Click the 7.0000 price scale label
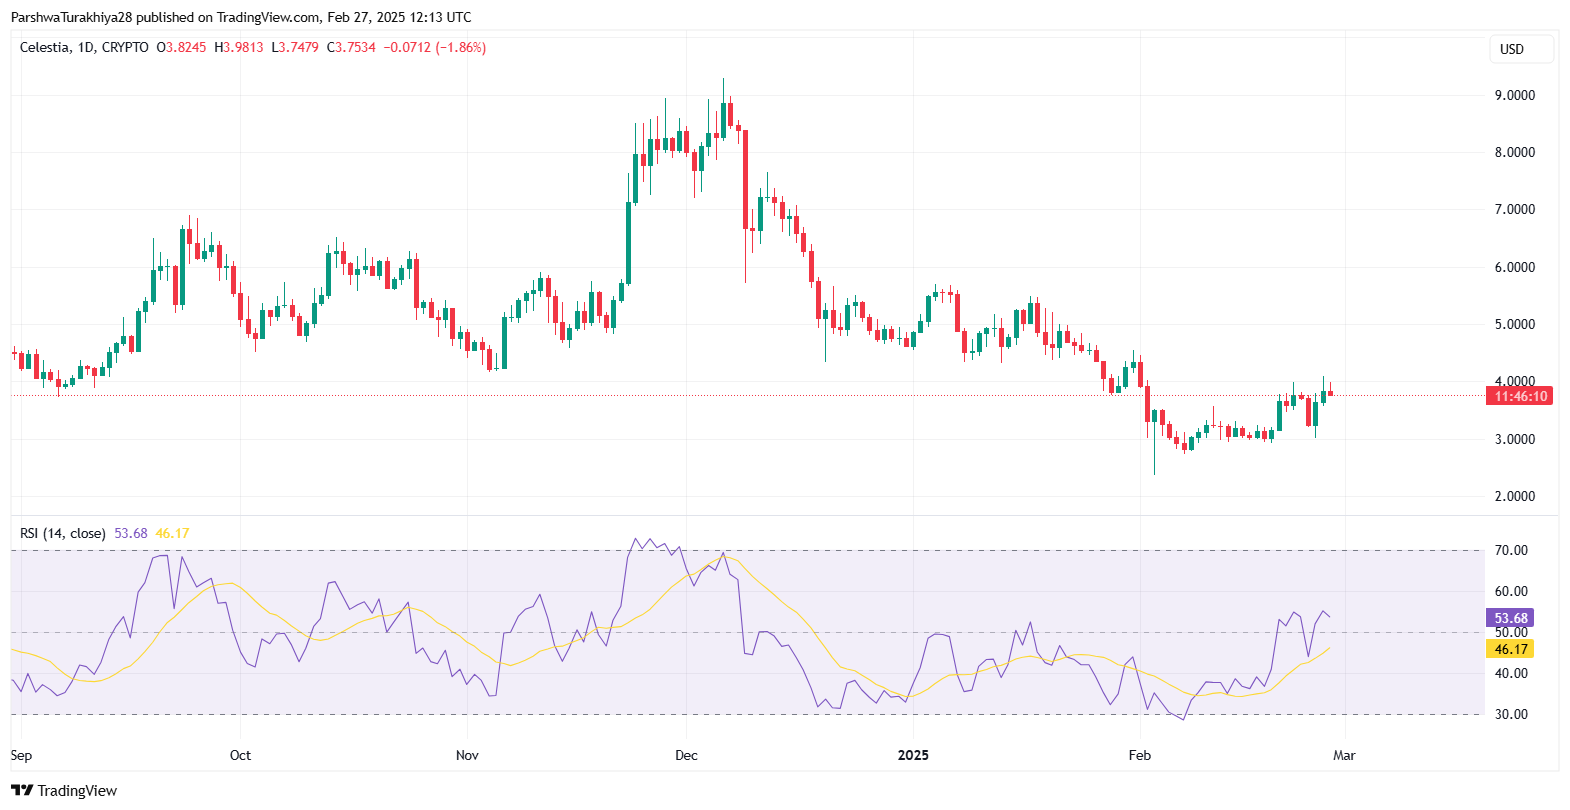 [x=1515, y=209]
